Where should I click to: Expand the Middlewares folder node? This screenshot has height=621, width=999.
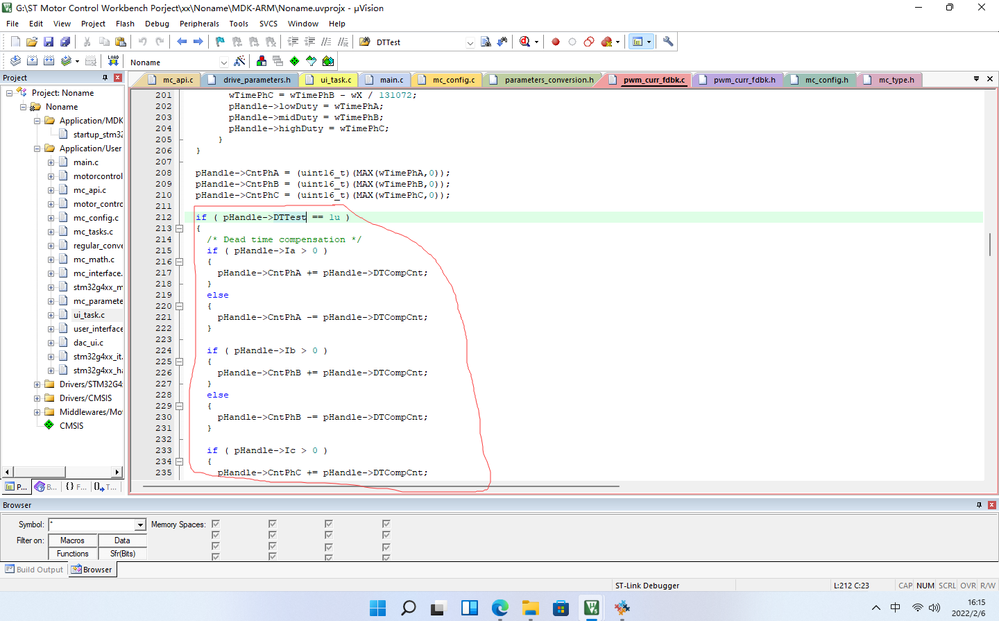point(37,412)
